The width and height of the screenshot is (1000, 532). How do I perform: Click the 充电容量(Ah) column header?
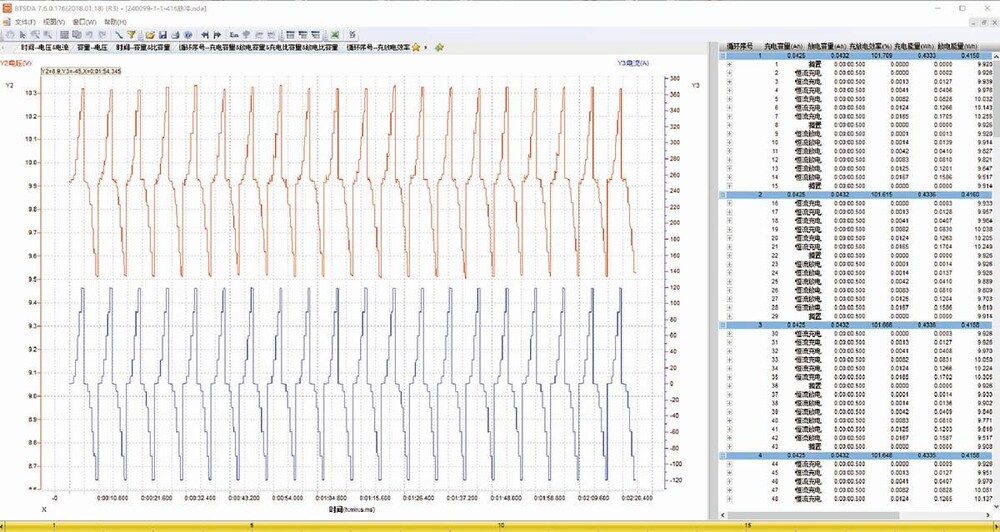(x=783, y=46)
